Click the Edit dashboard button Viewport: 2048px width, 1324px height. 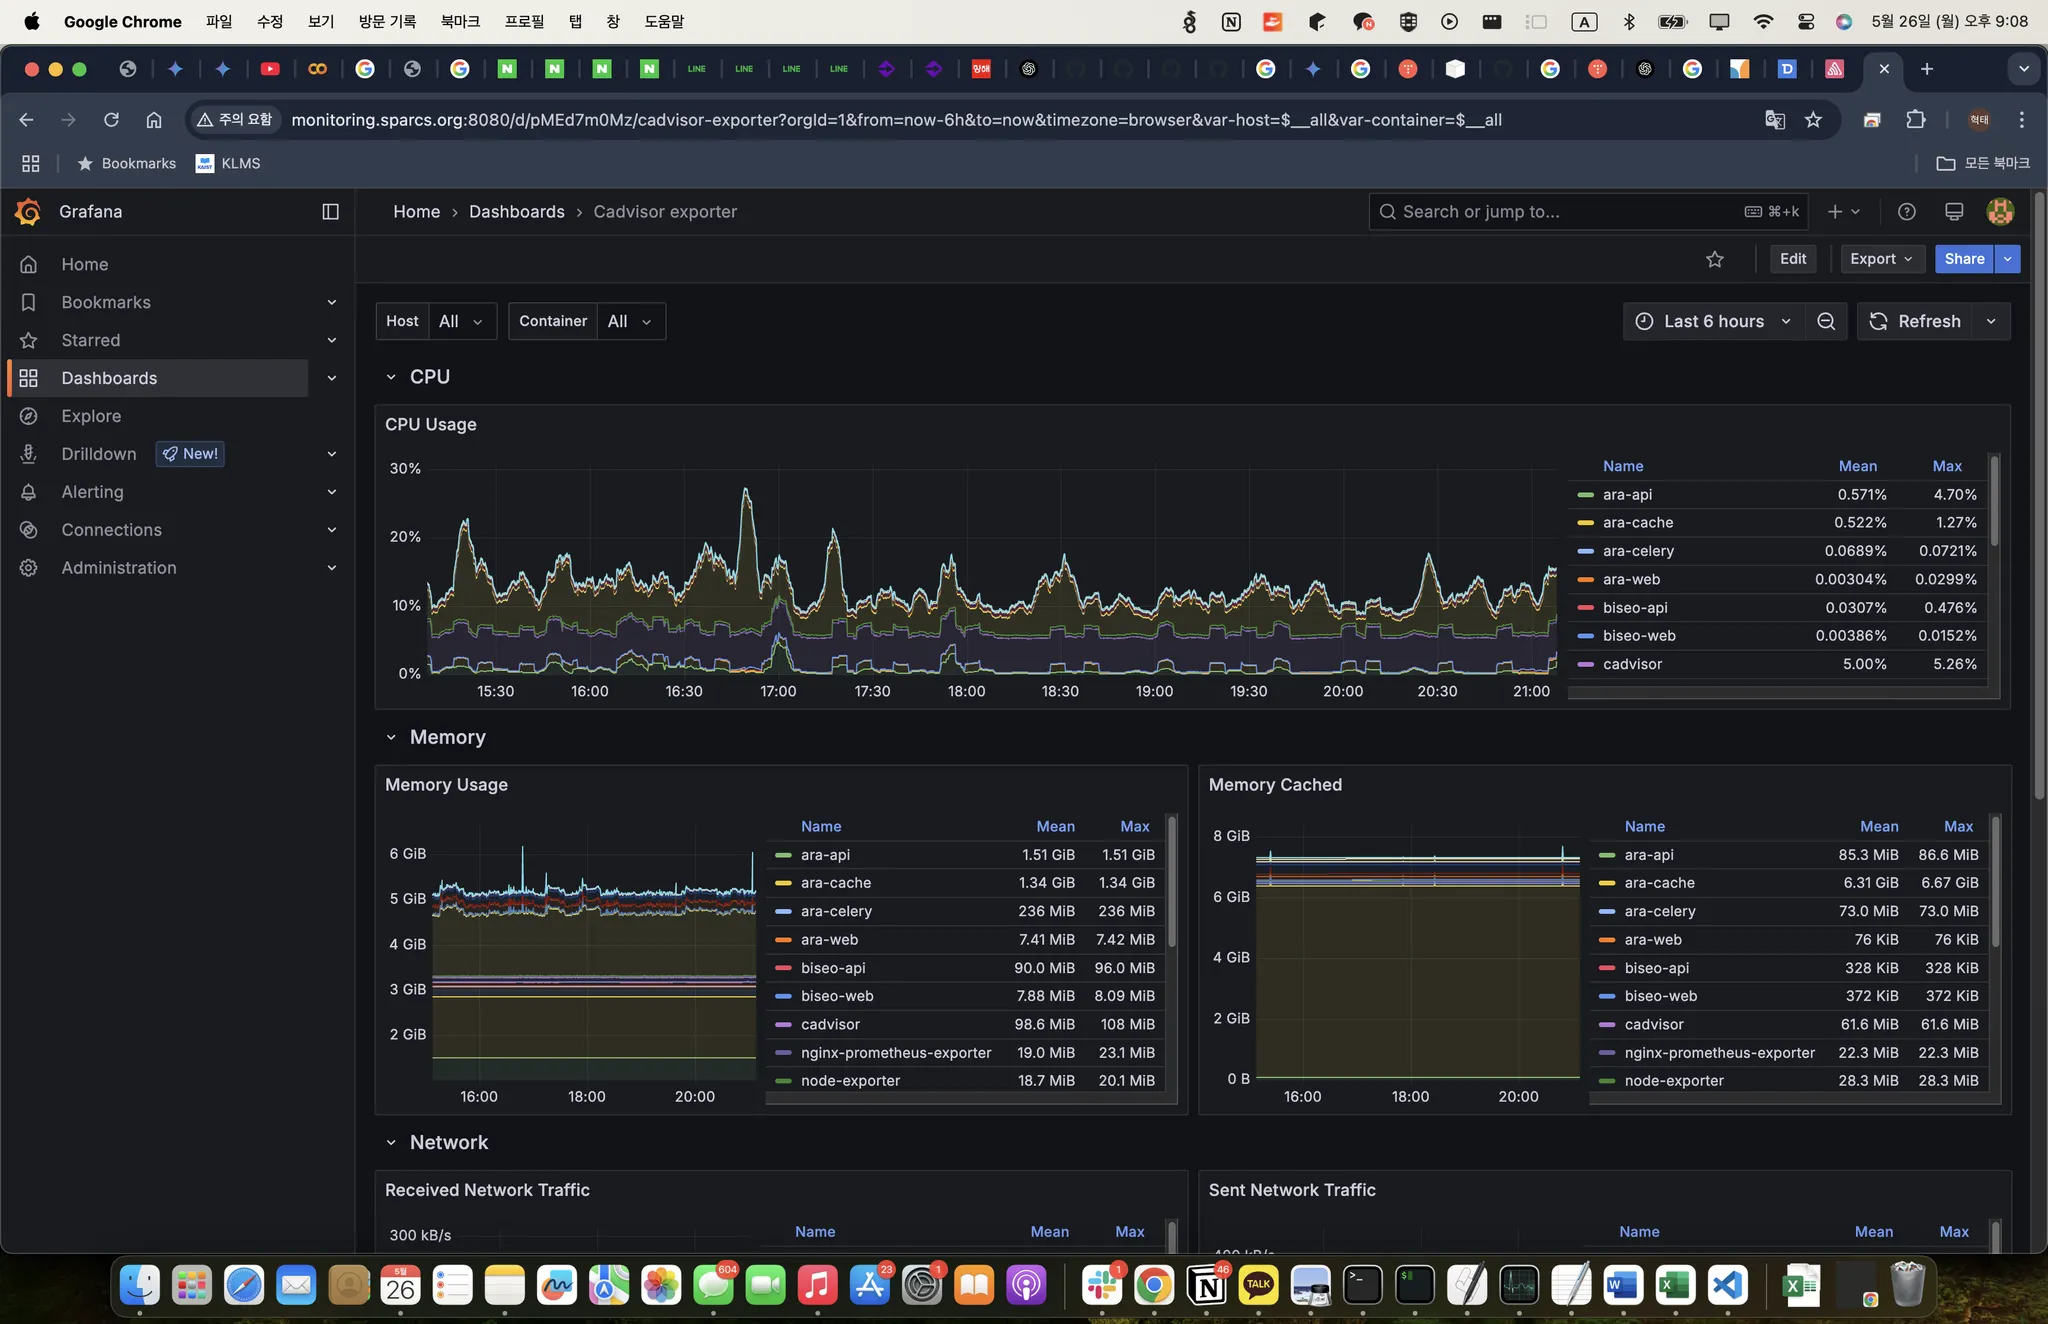coord(1792,259)
